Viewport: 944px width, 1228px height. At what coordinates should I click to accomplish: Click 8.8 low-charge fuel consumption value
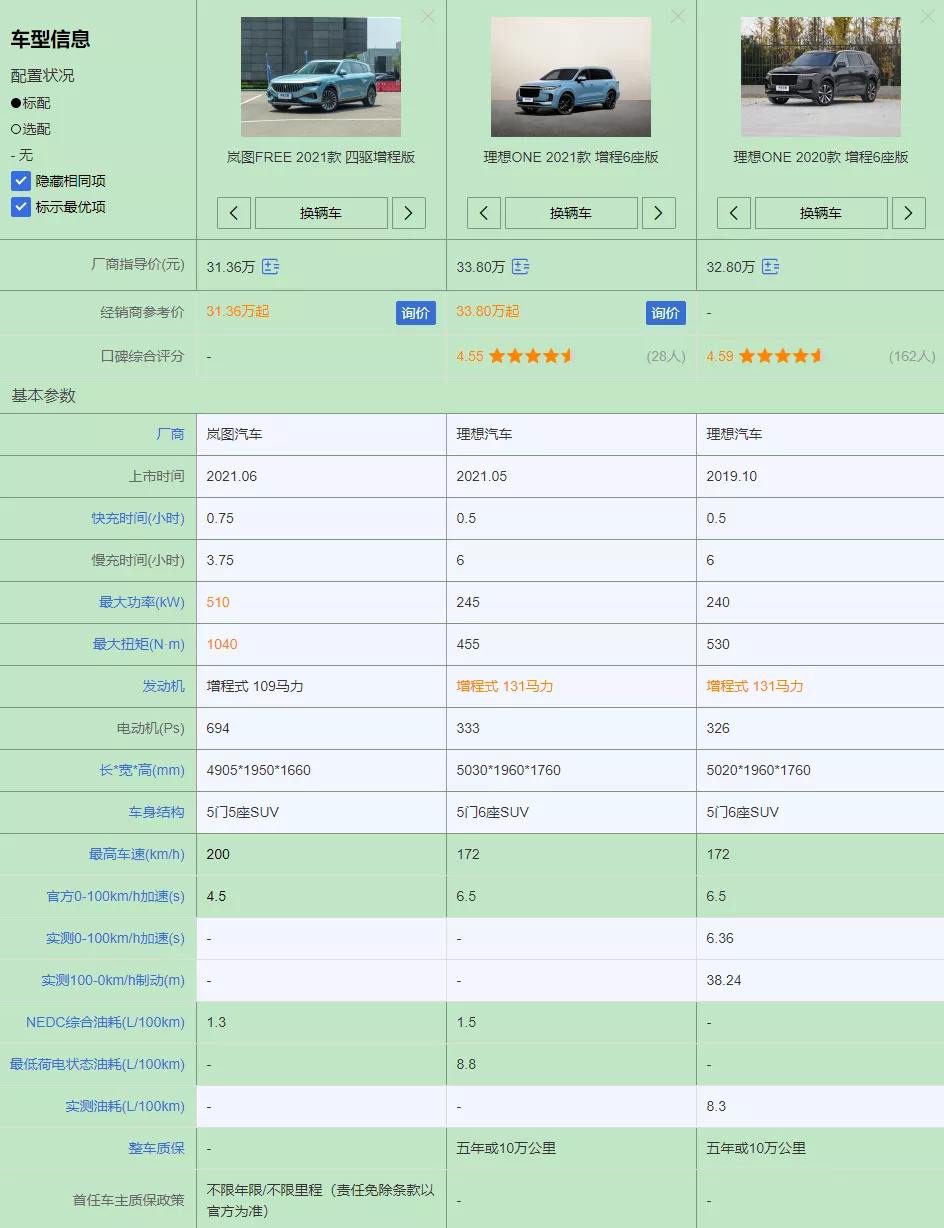click(466, 1064)
